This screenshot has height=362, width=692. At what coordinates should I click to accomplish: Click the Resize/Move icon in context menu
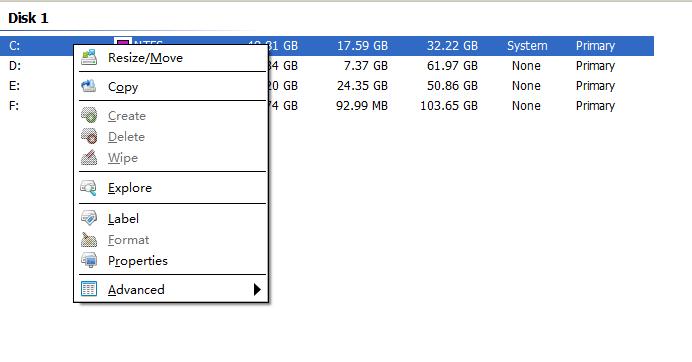point(89,57)
